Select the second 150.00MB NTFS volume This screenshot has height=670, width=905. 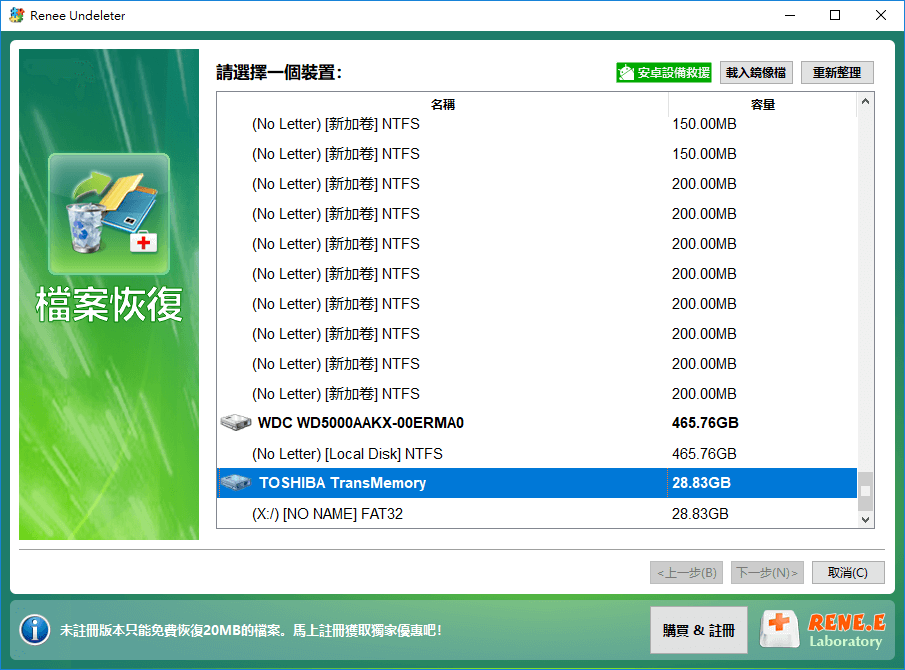537,154
